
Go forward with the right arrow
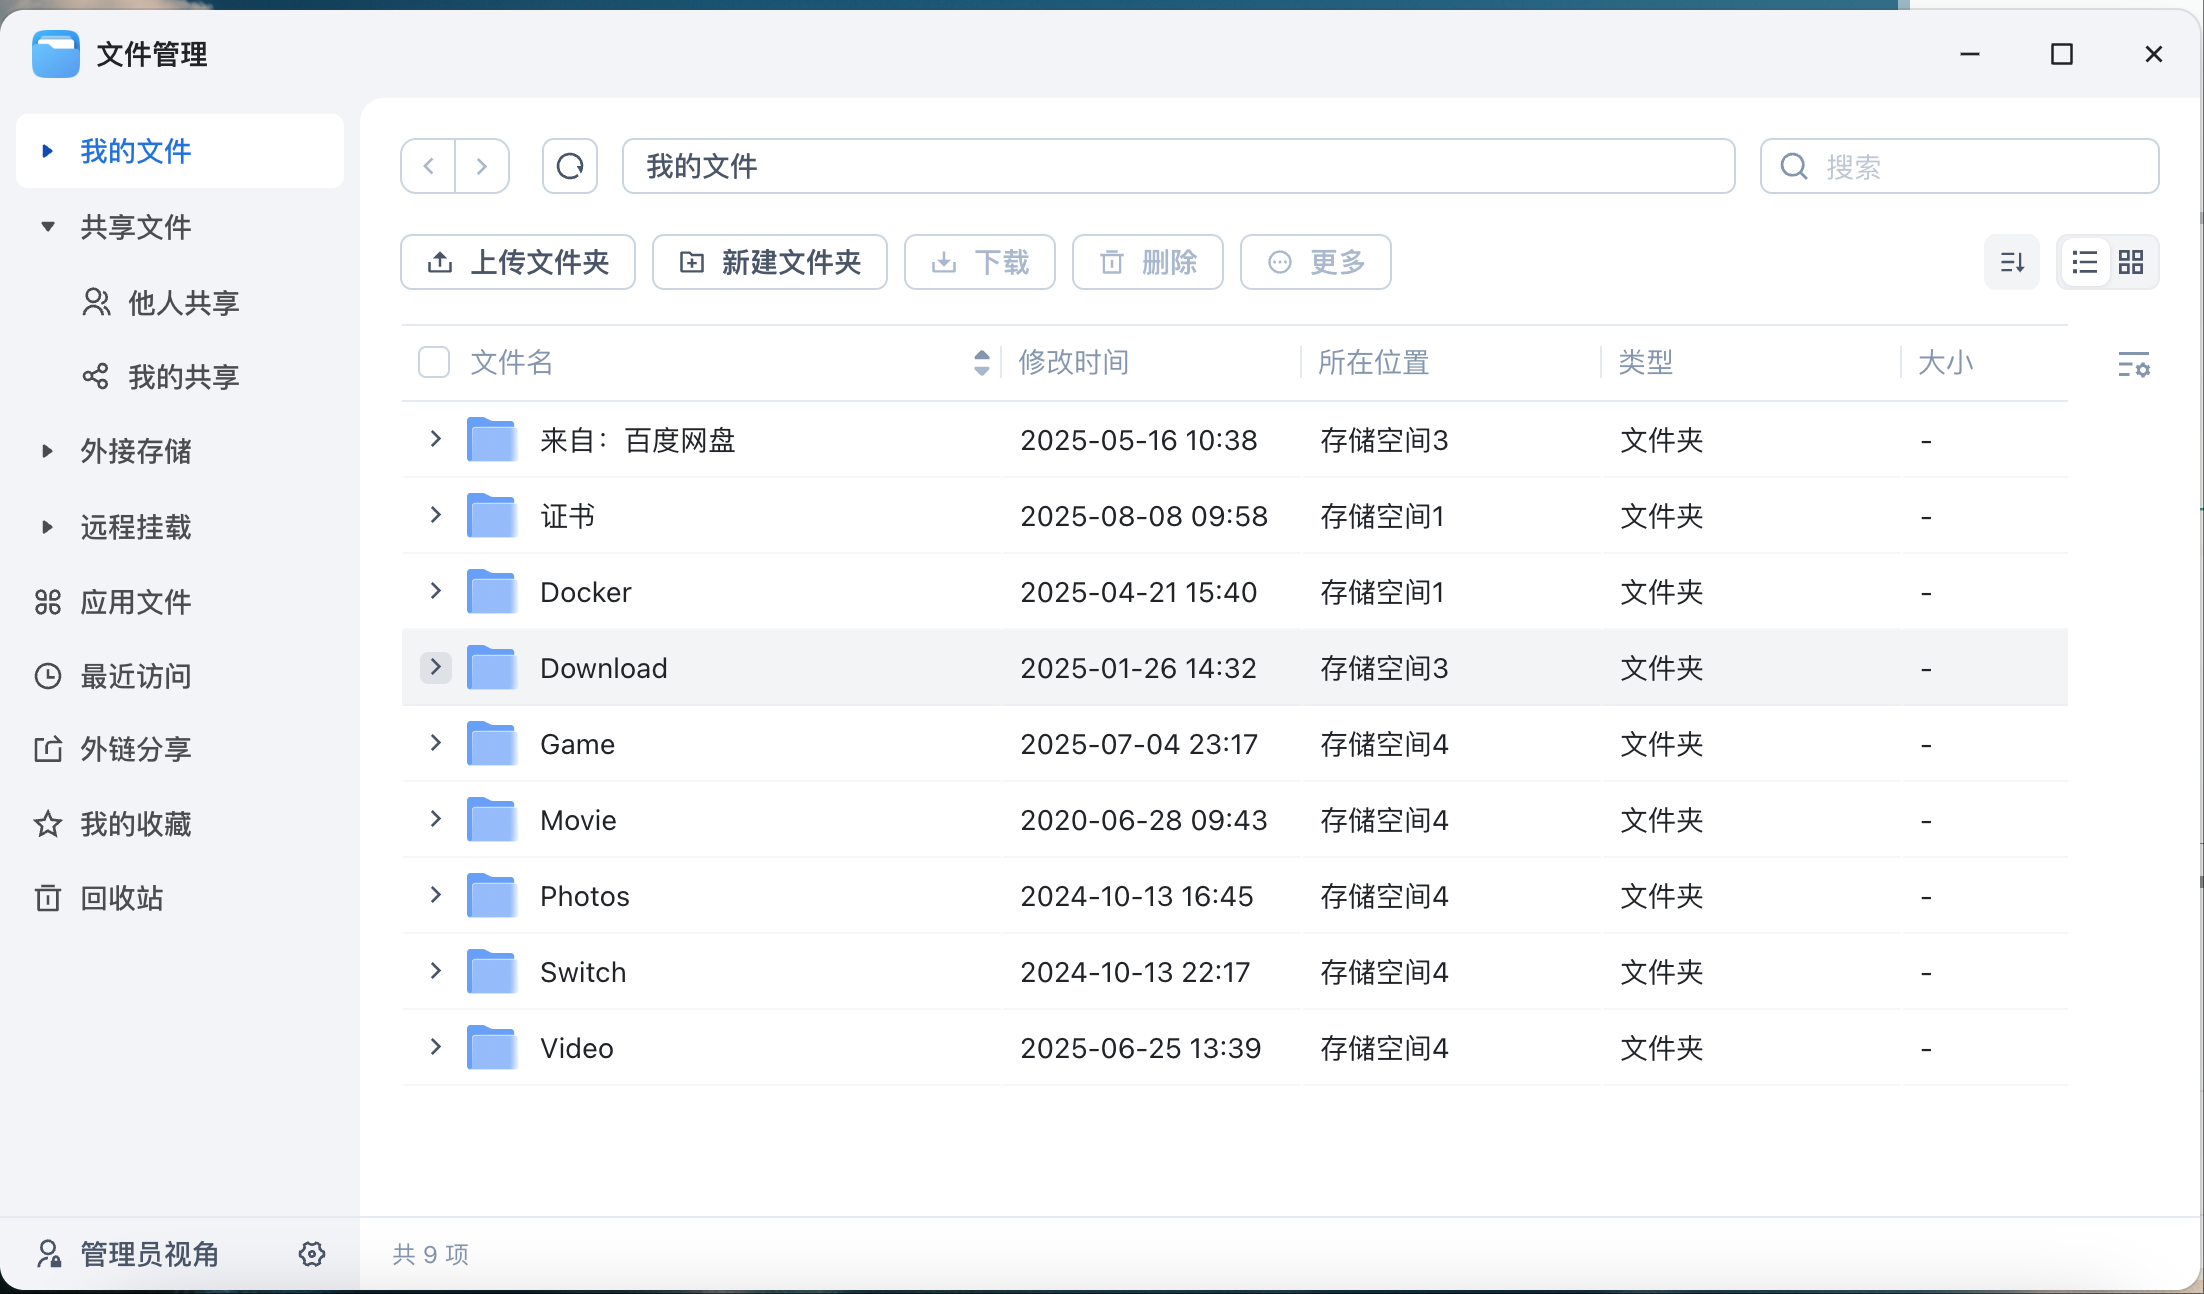[x=482, y=166]
